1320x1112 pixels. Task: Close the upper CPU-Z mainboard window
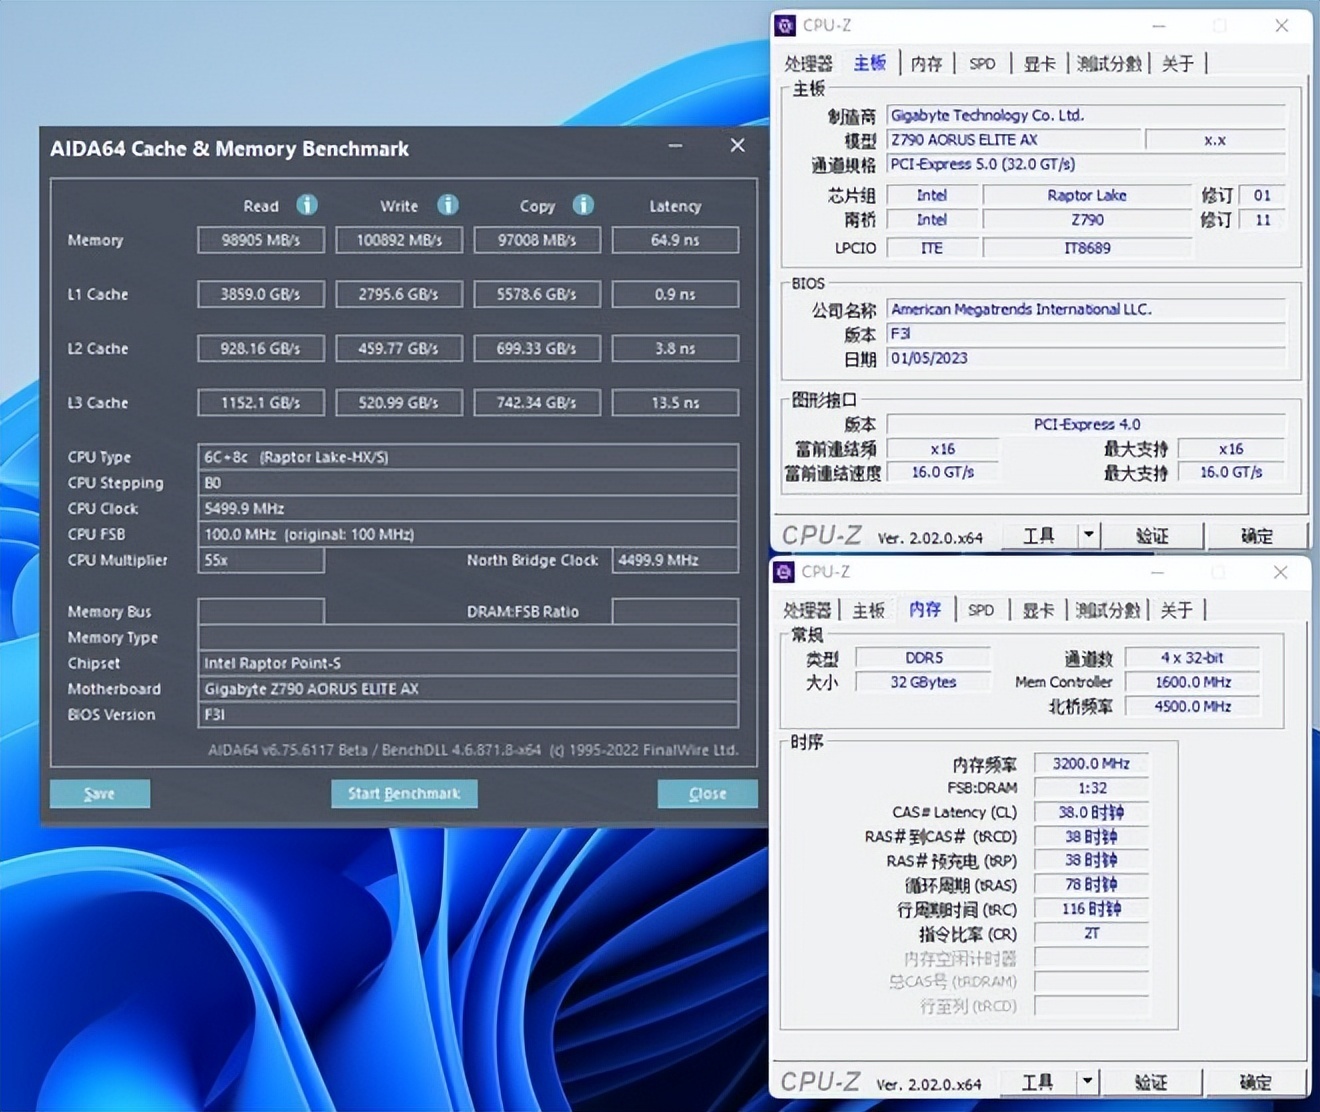point(1281,26)
